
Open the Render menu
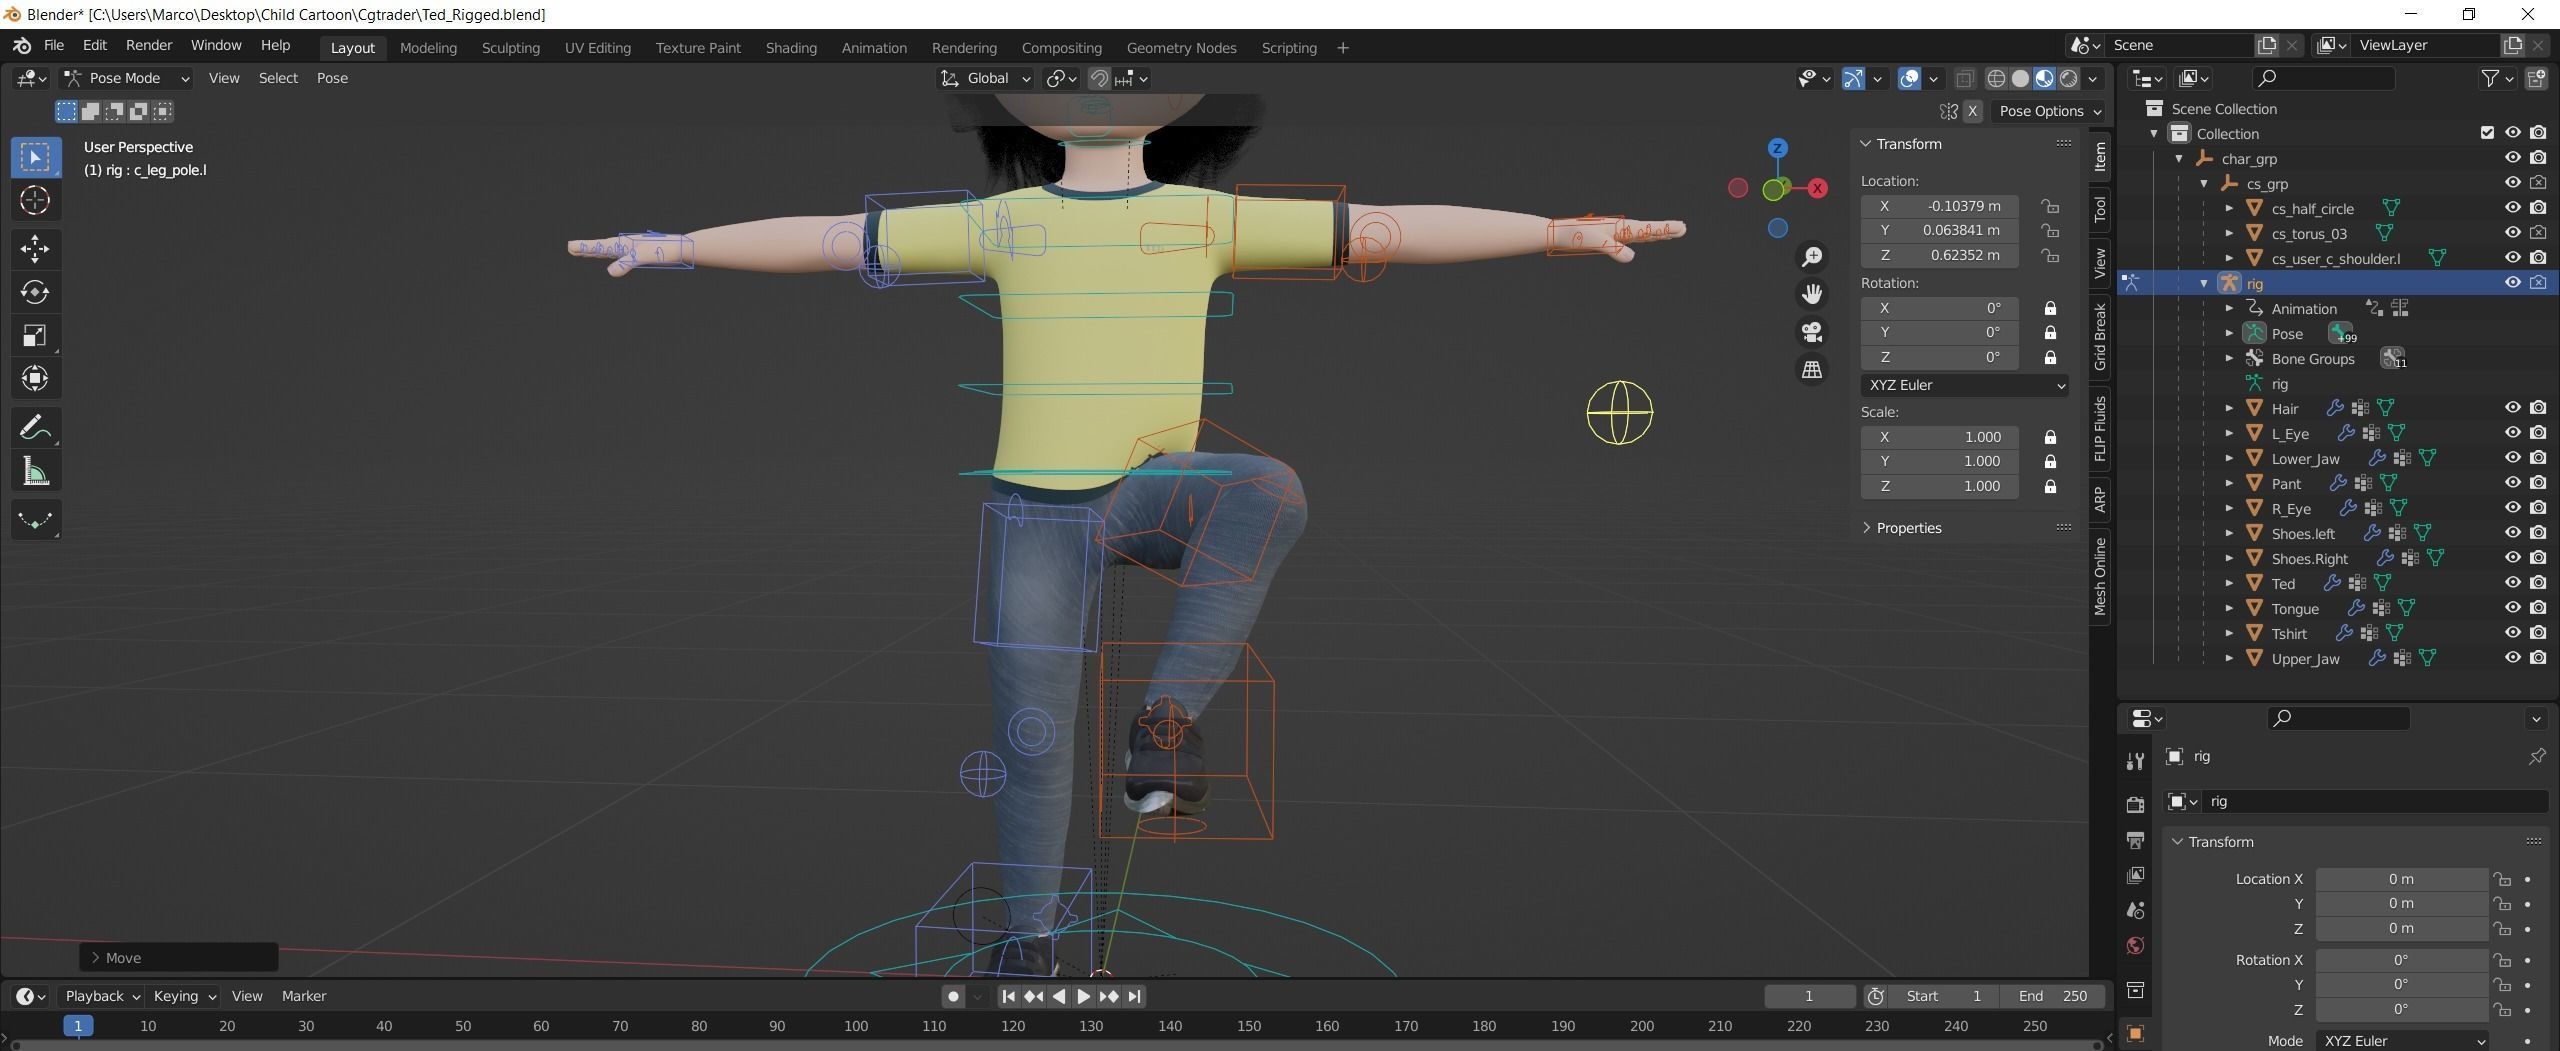(149, 45)
